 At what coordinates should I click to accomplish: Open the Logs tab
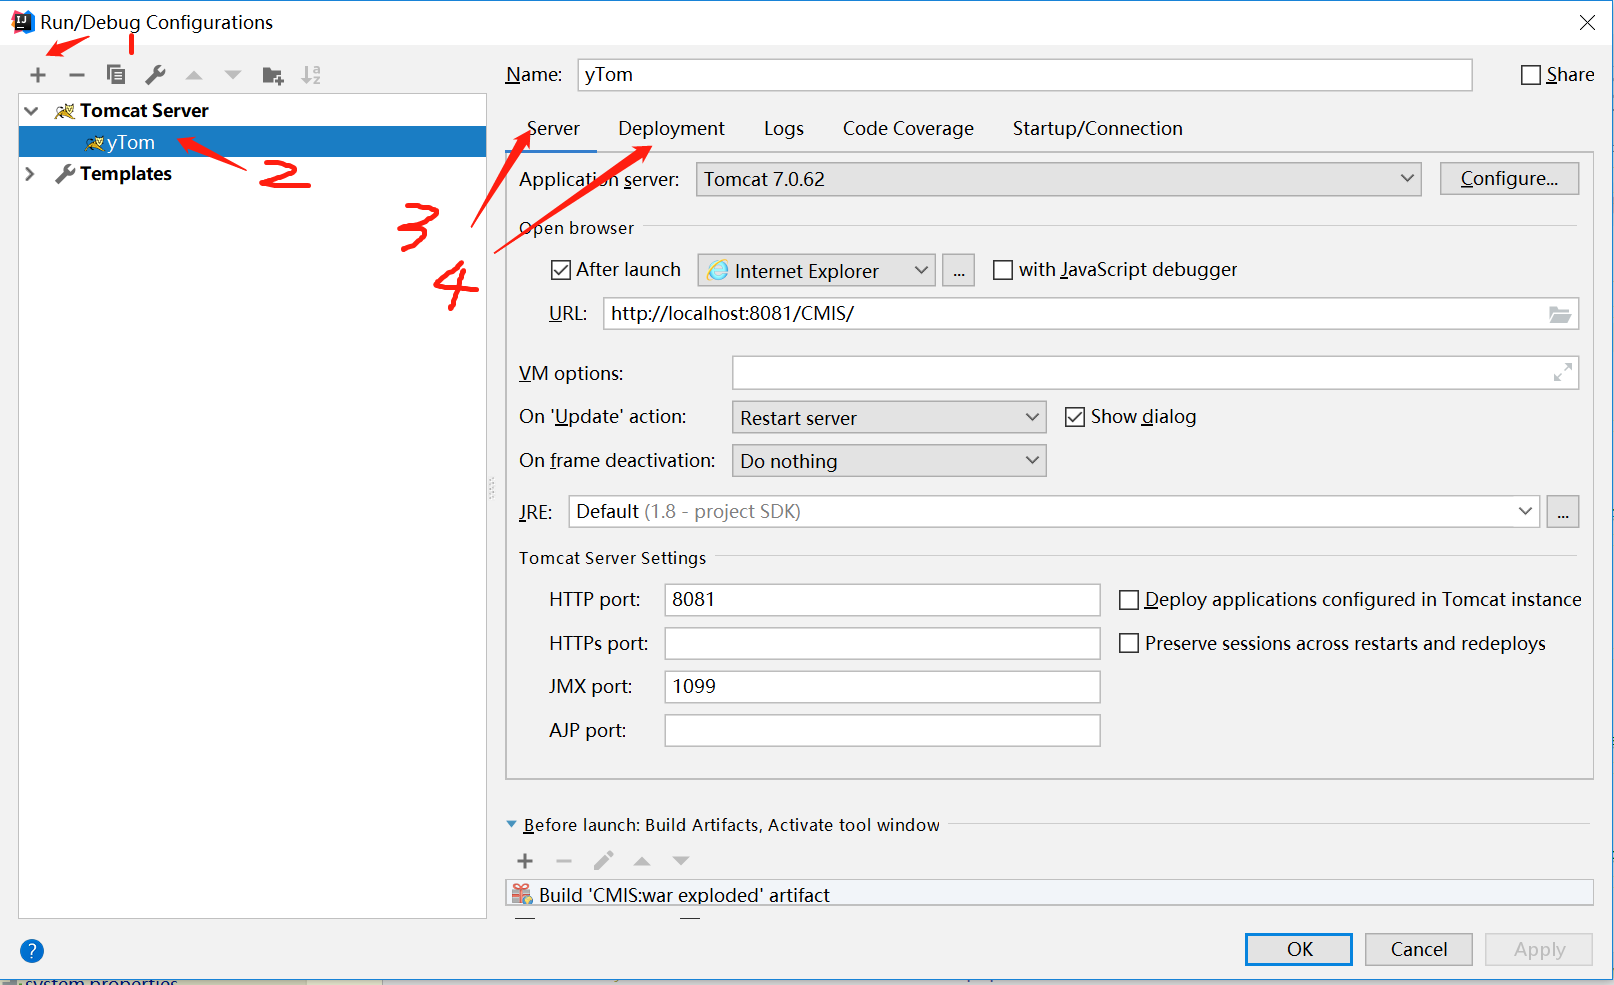[784, 129]
